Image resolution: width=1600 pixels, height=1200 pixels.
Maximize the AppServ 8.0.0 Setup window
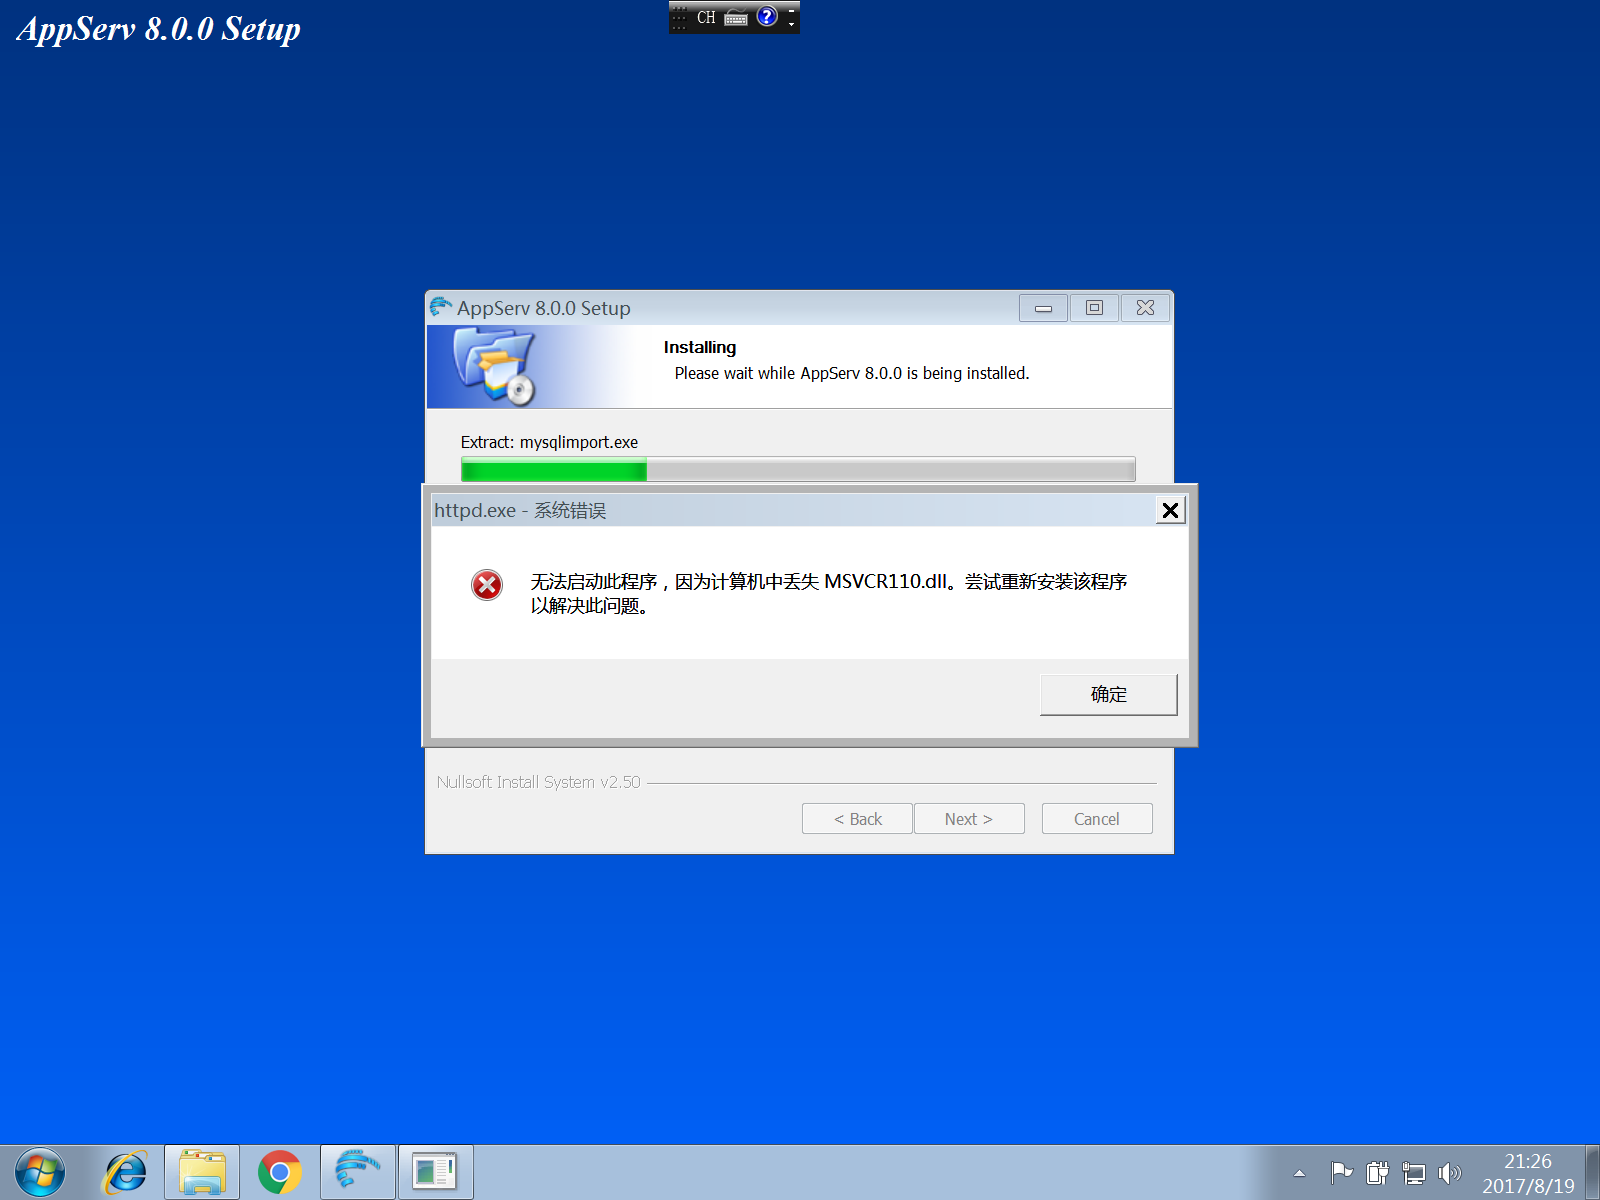[1094, 308]
